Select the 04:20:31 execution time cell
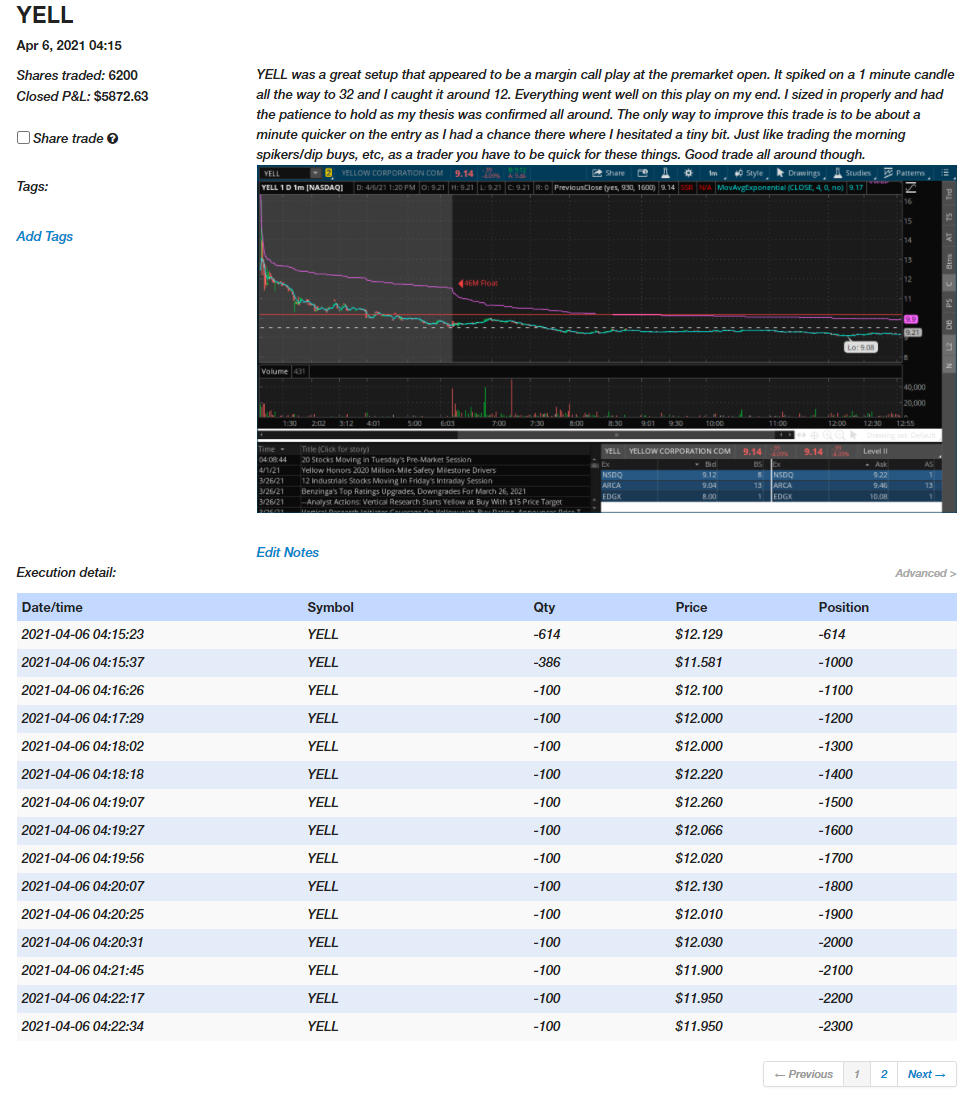 click(x=83, y=942)
